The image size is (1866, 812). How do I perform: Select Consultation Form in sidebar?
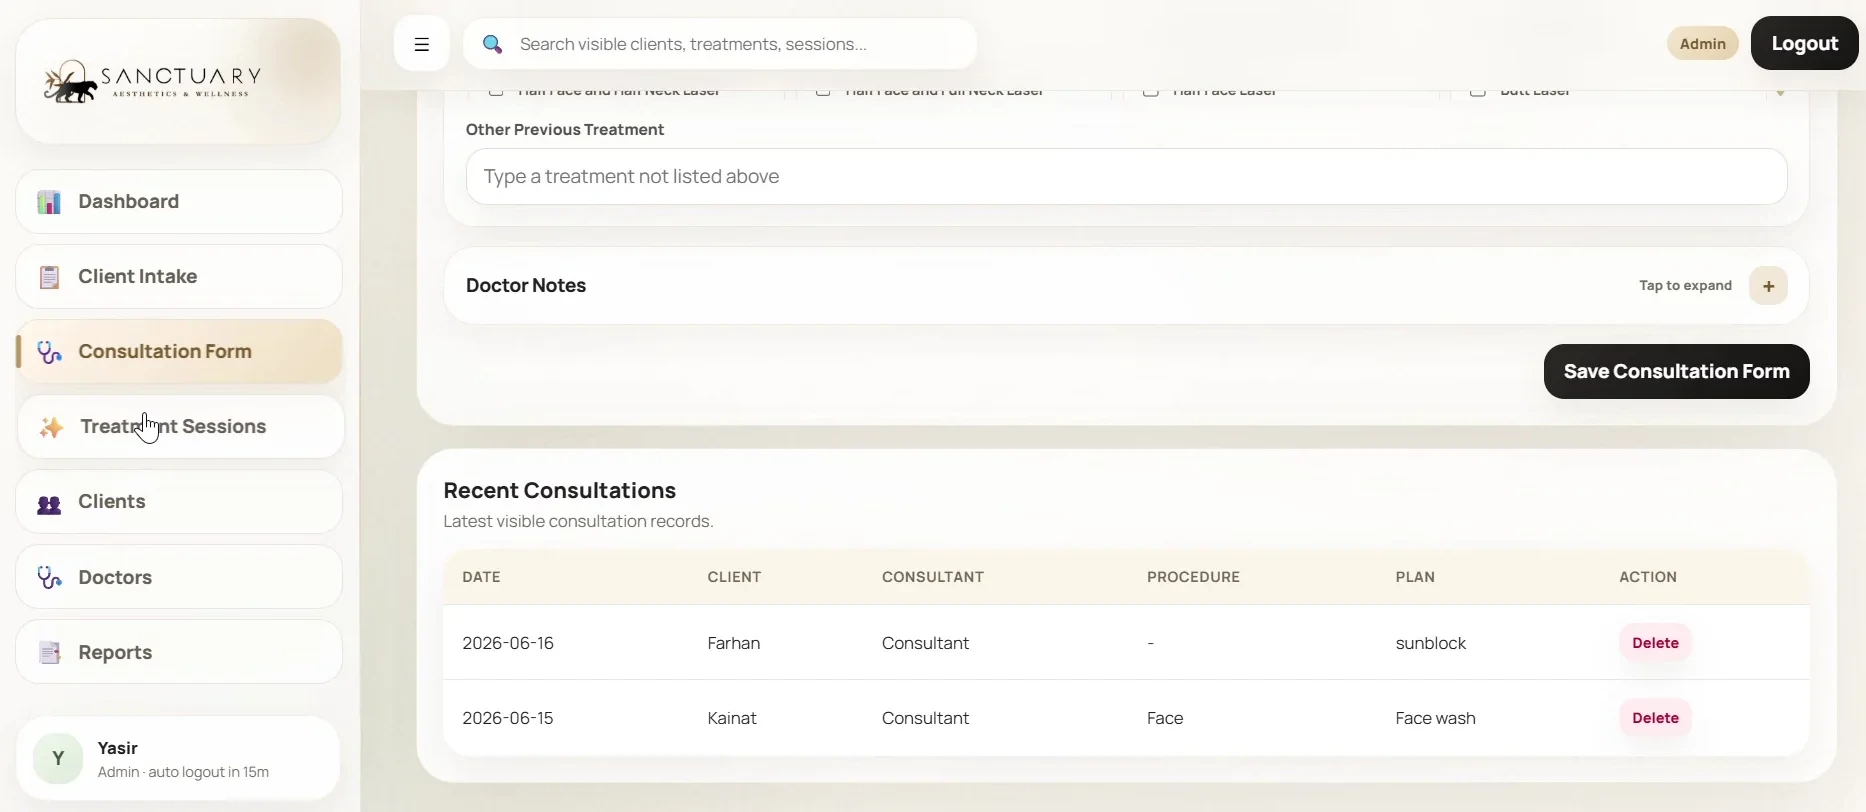pos(179,352)
